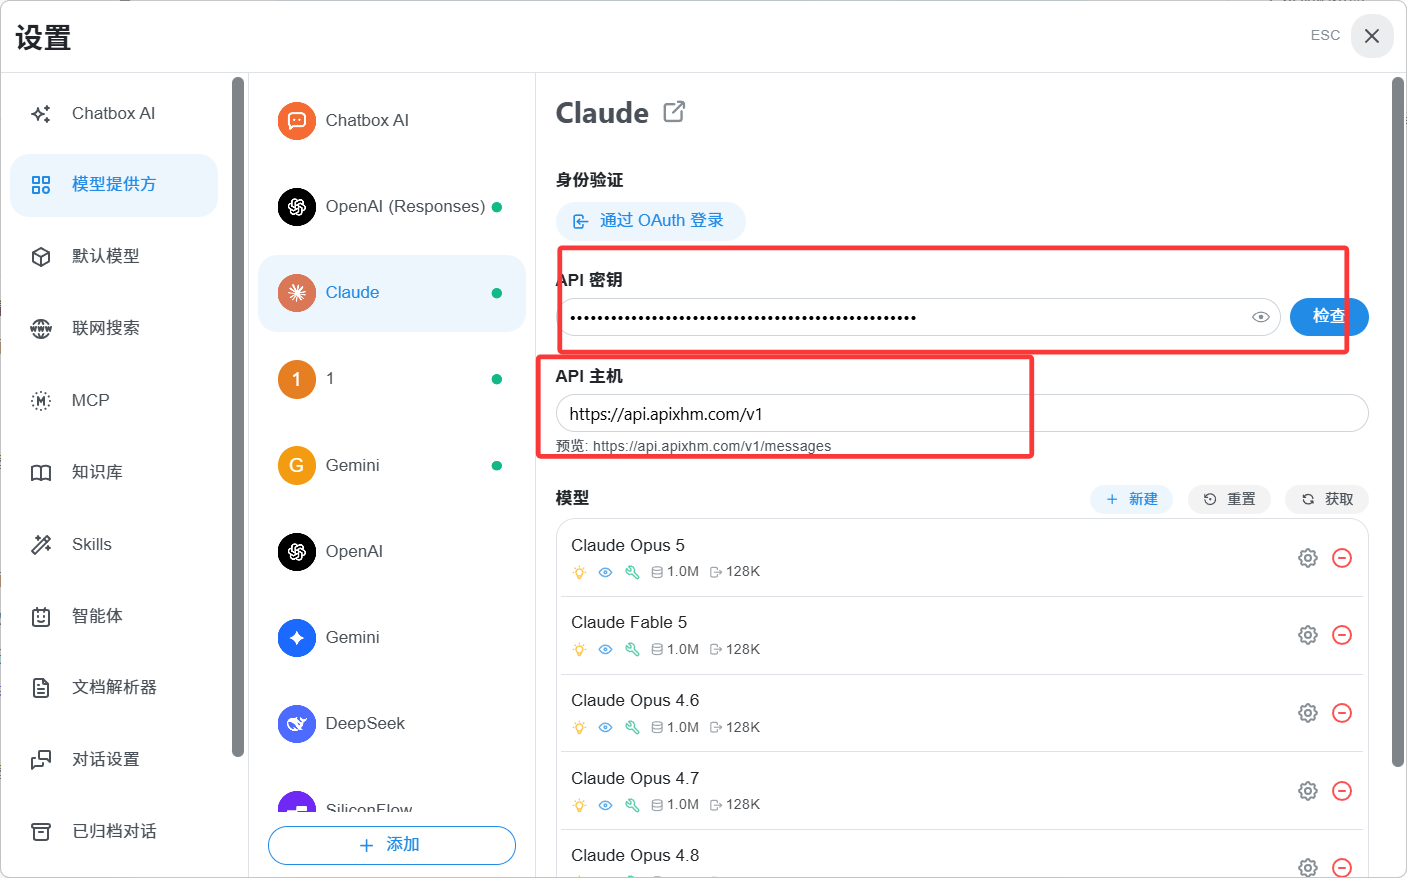The image size is (1407, 878).
Task: Open the external link icon beside Claude heading
Action: [674, 112]
